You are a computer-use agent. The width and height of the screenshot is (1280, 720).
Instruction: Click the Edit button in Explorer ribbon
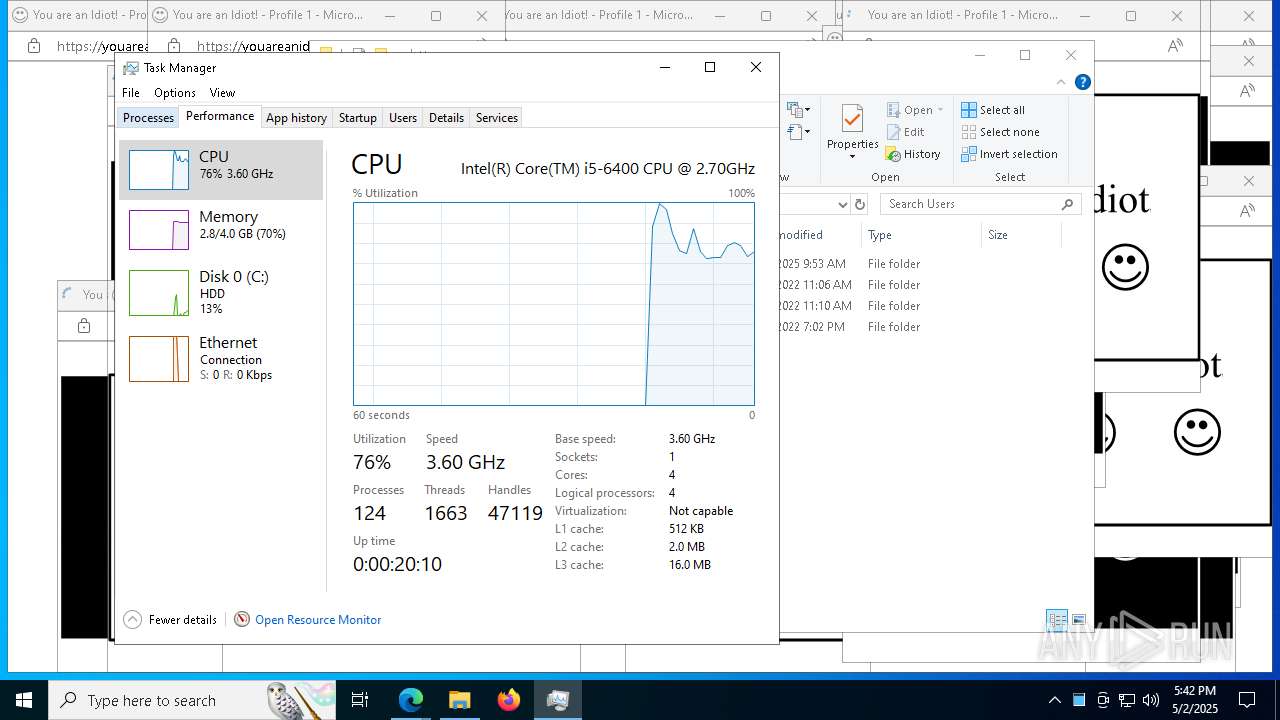(905, 132)
